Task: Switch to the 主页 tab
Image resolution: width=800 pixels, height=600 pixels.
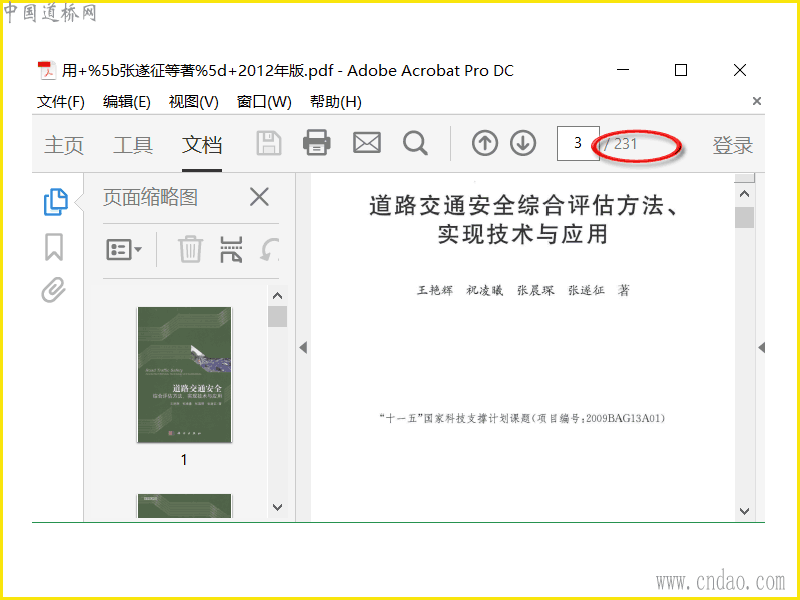Action: pyautogui.click(x=64, y=145)
